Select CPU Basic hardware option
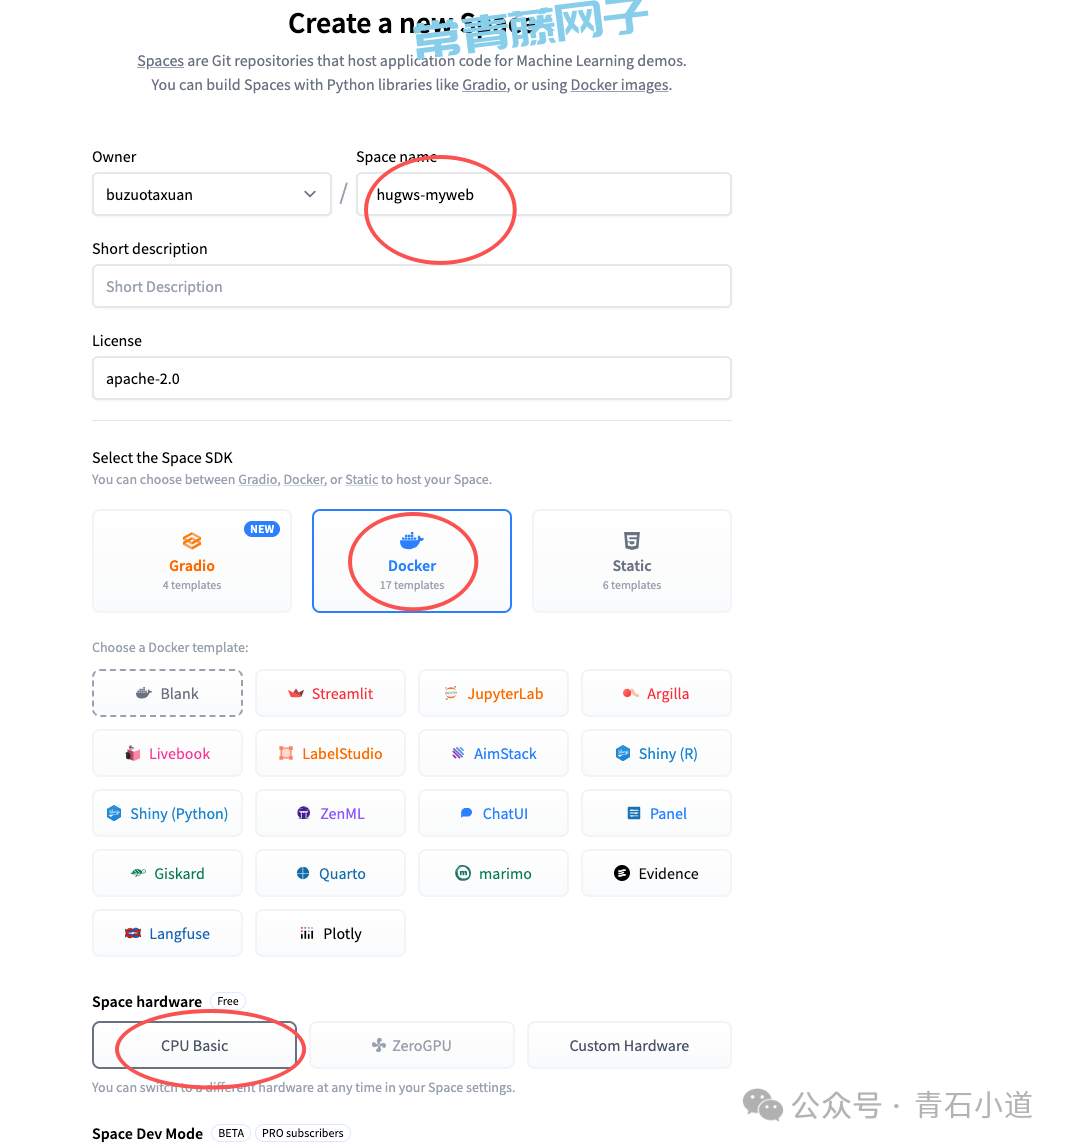This screenshot has height=1148, width=1066. point(194,1045)
